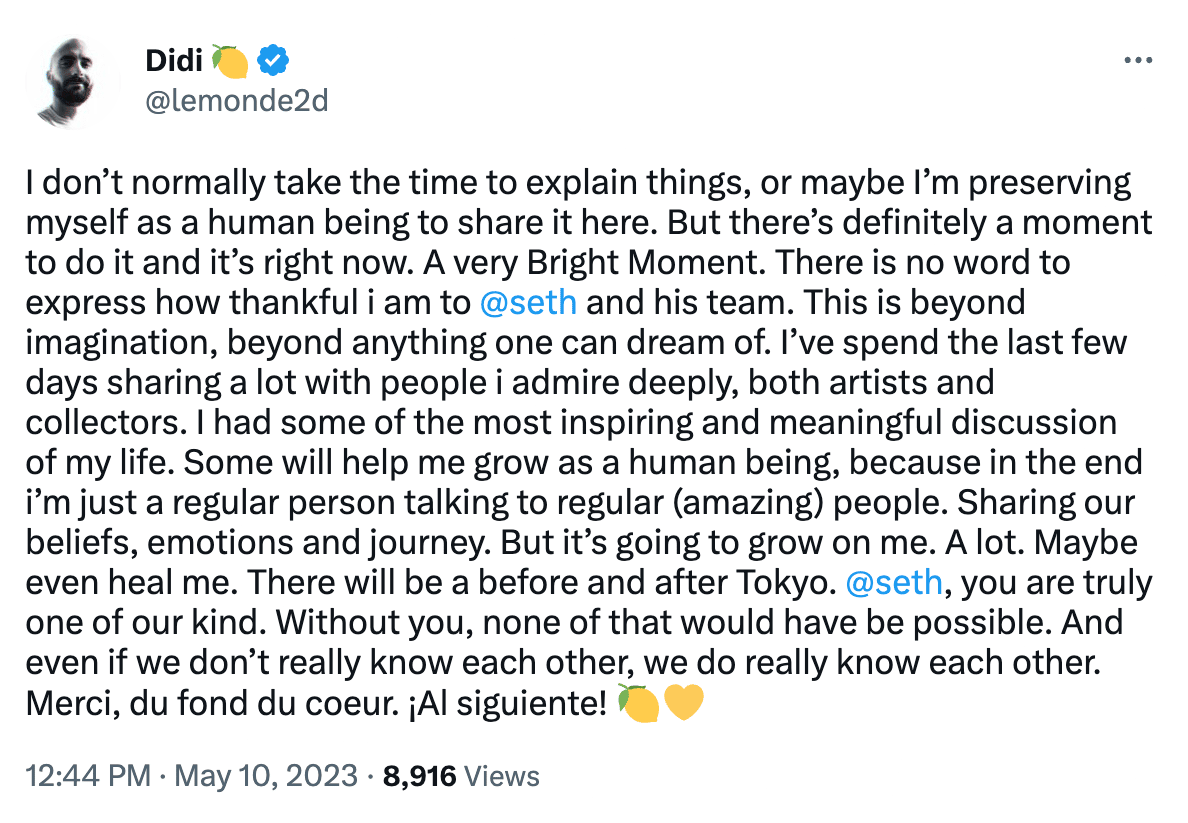Open the 8,916 view count number

[x=420, y=776]
